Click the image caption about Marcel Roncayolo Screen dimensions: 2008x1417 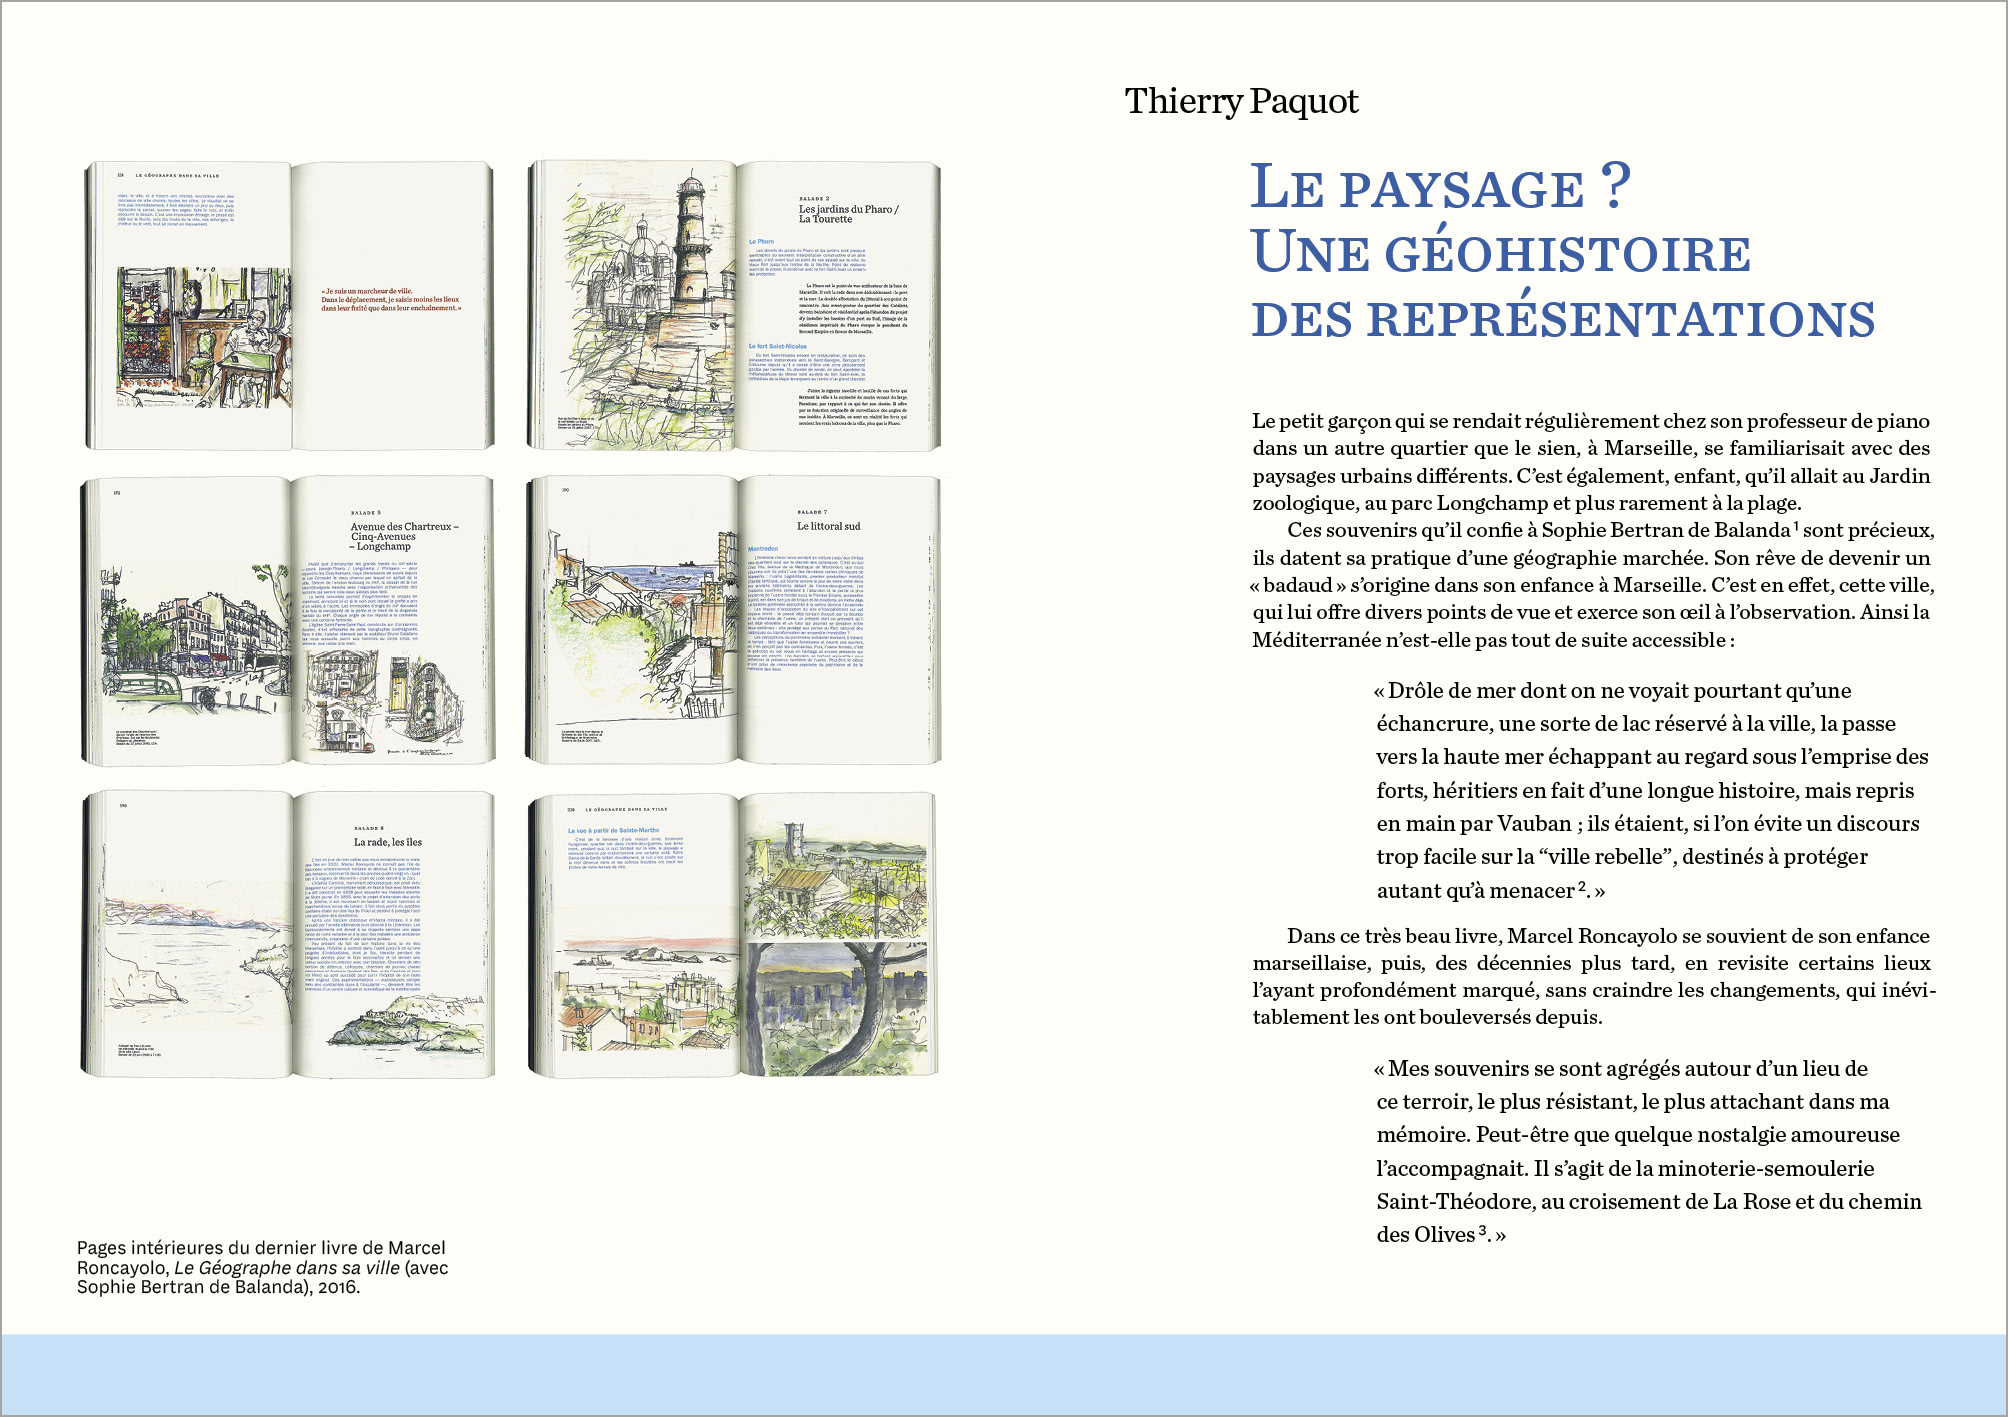(x=262, y=1248)
